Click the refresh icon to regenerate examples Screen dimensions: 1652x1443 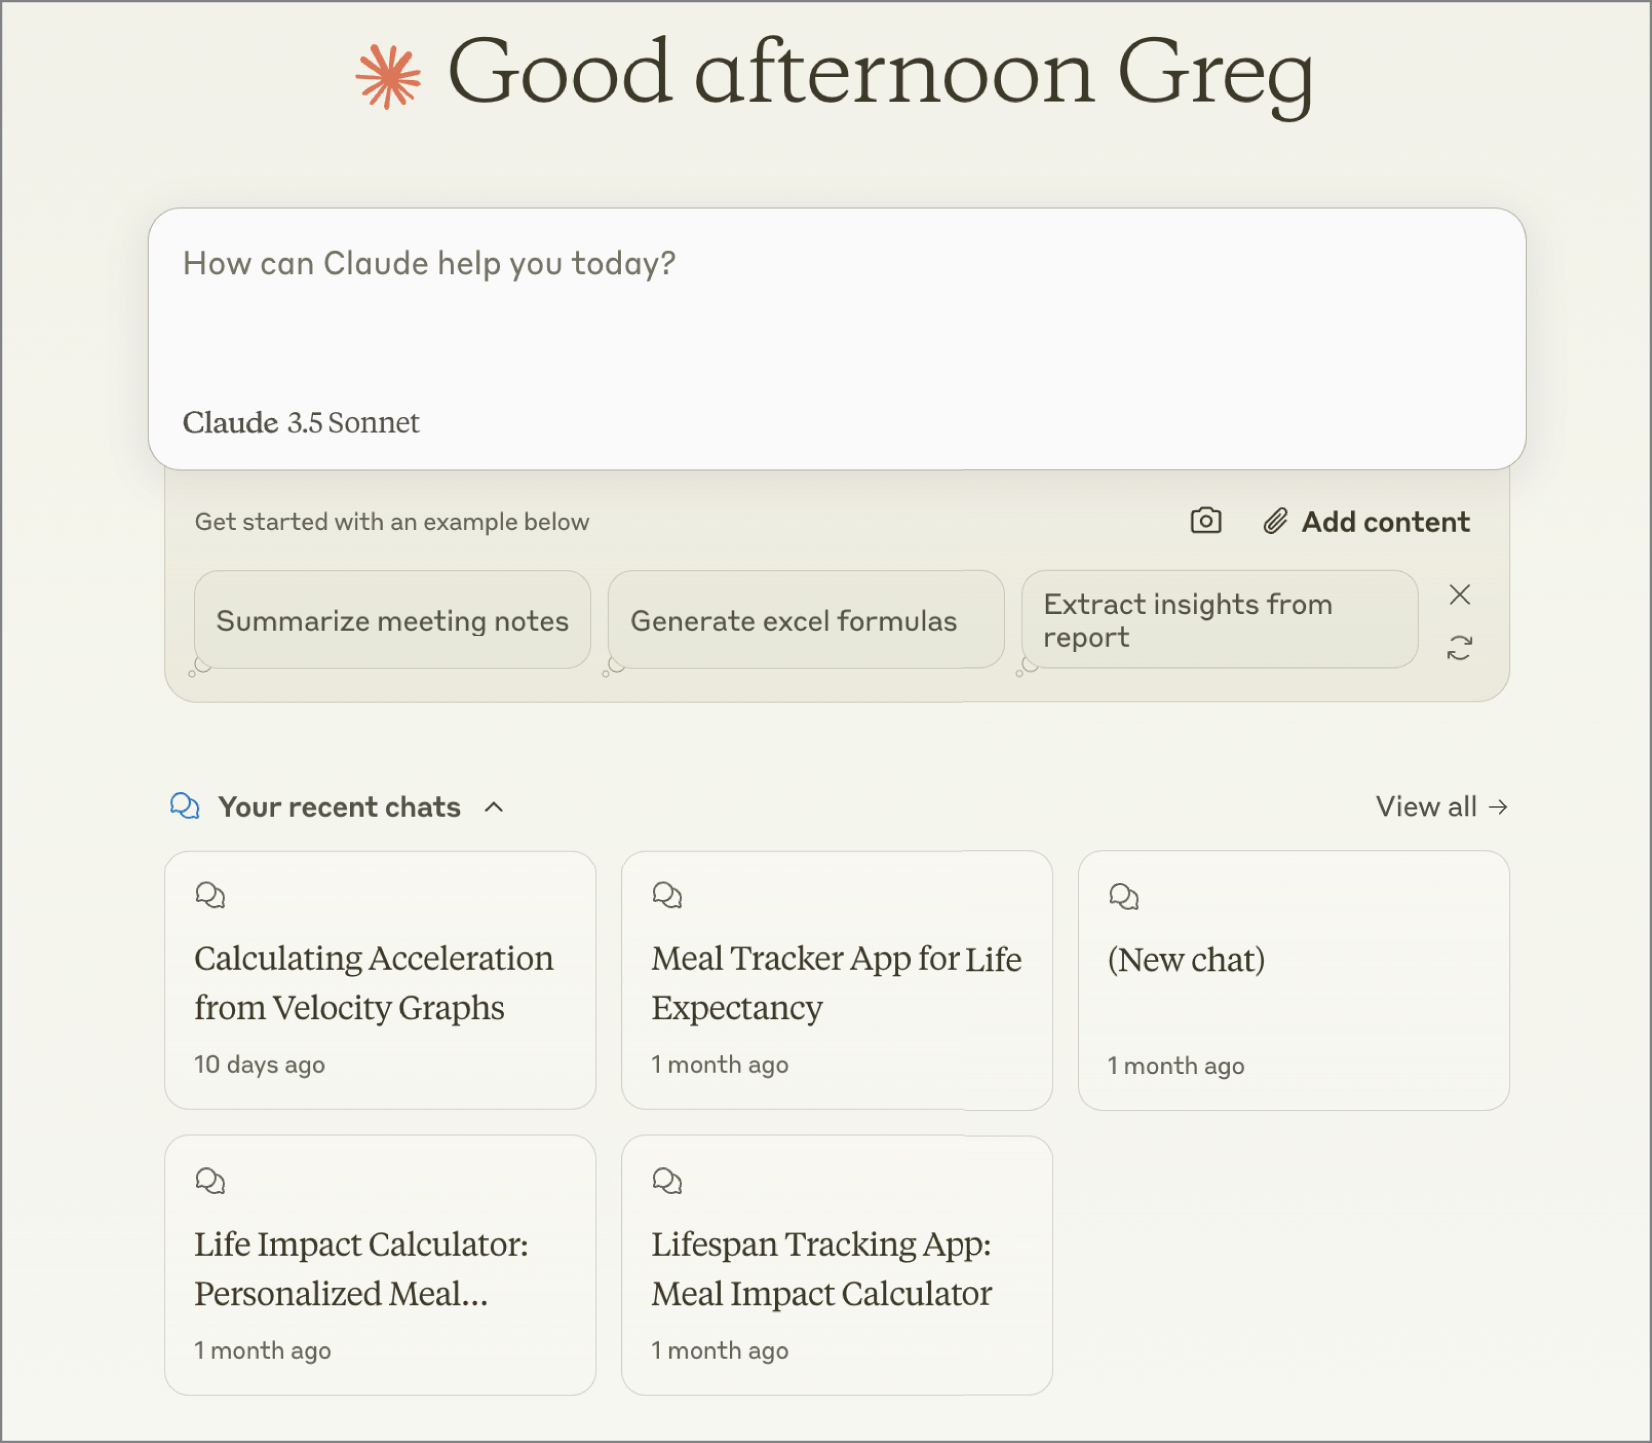point(1460,646)
